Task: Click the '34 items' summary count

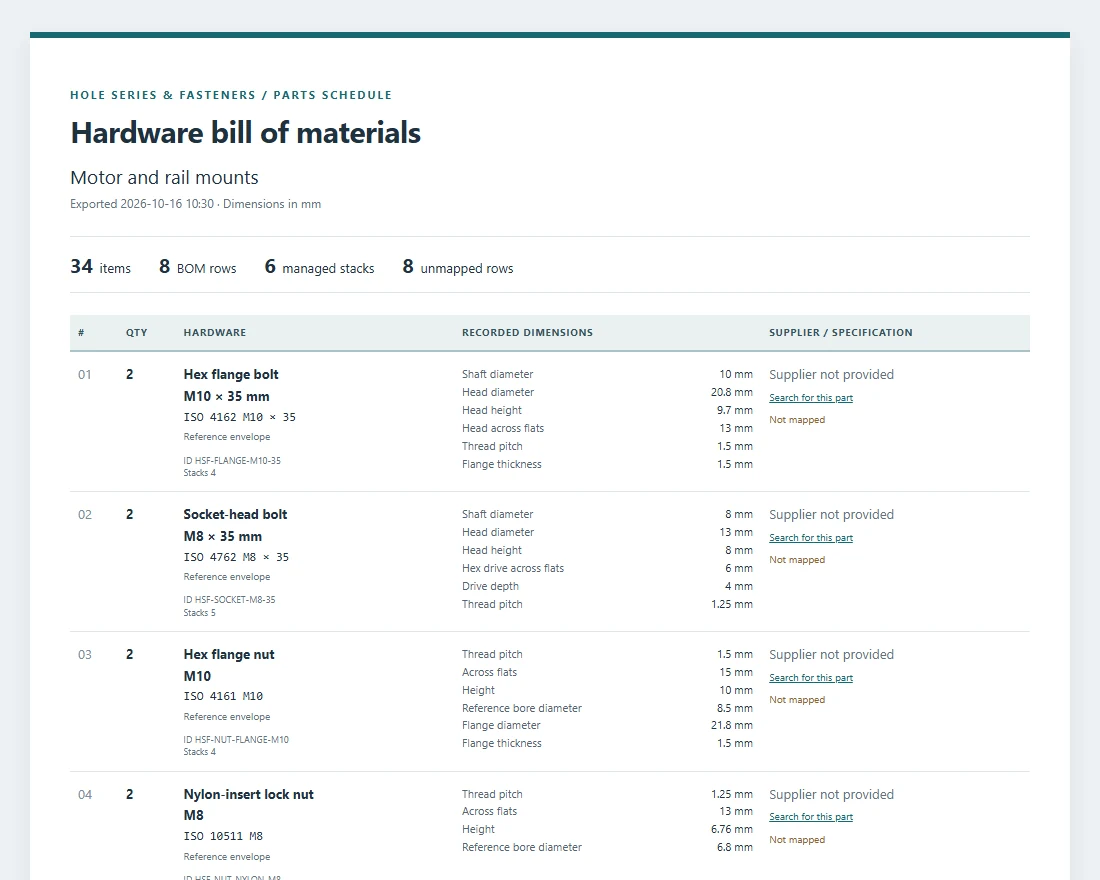Action: tap(100, 267)
